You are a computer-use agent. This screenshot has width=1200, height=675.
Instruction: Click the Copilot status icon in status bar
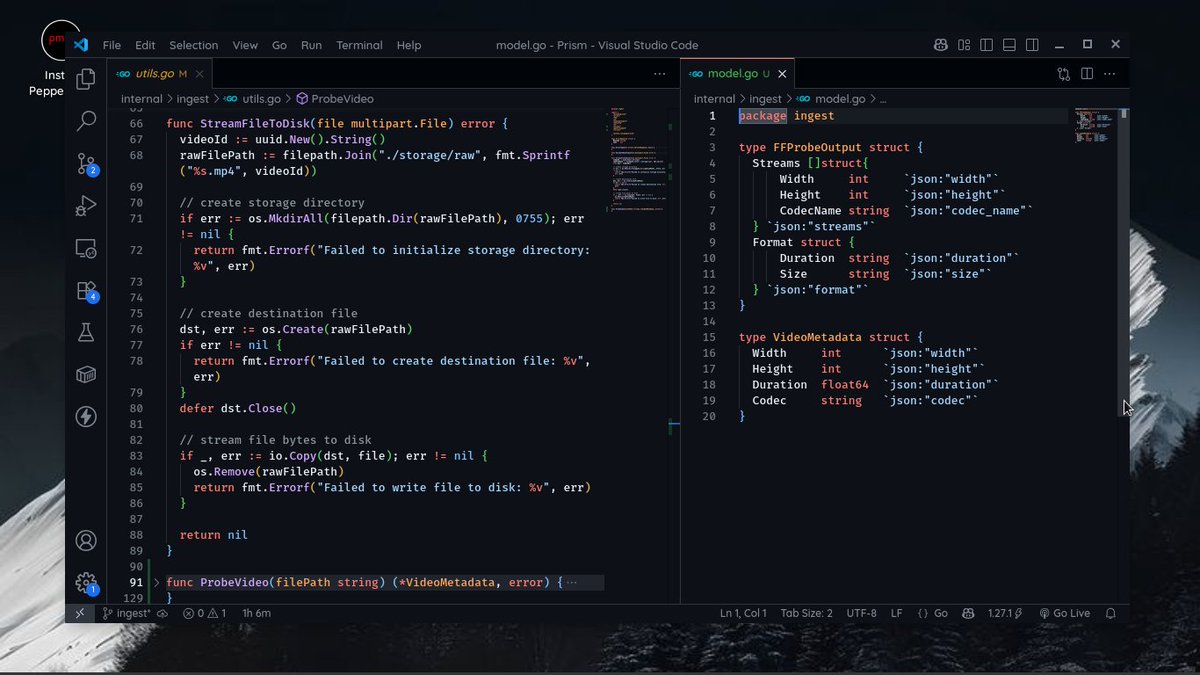pyautogui.click(x=968, y=613)
